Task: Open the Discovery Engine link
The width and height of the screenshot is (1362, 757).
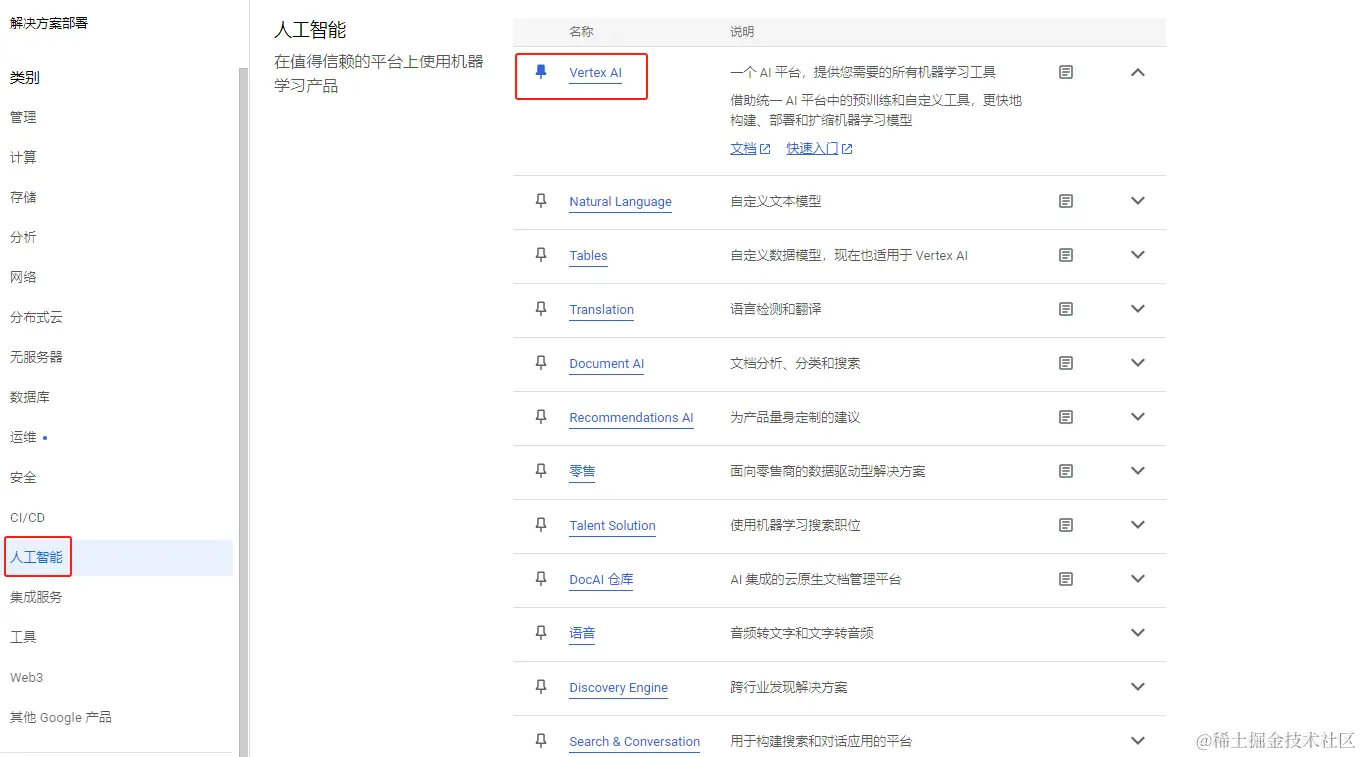Action: [x=618, y=688]
